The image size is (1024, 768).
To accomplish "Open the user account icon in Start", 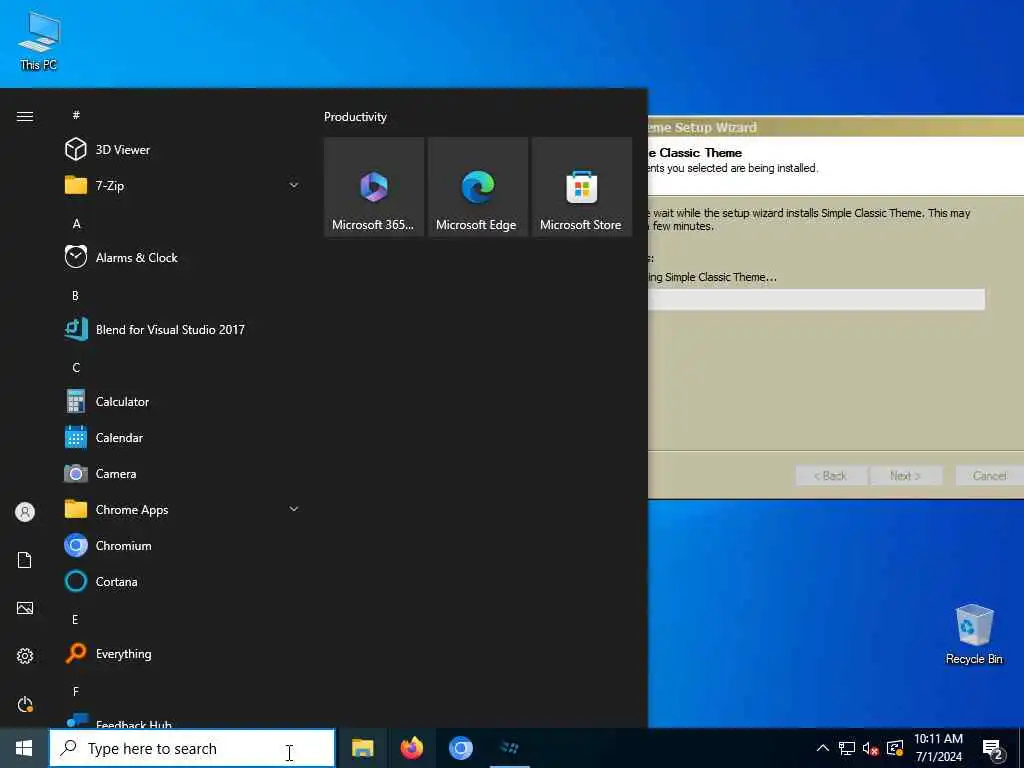I will [25, 512].
